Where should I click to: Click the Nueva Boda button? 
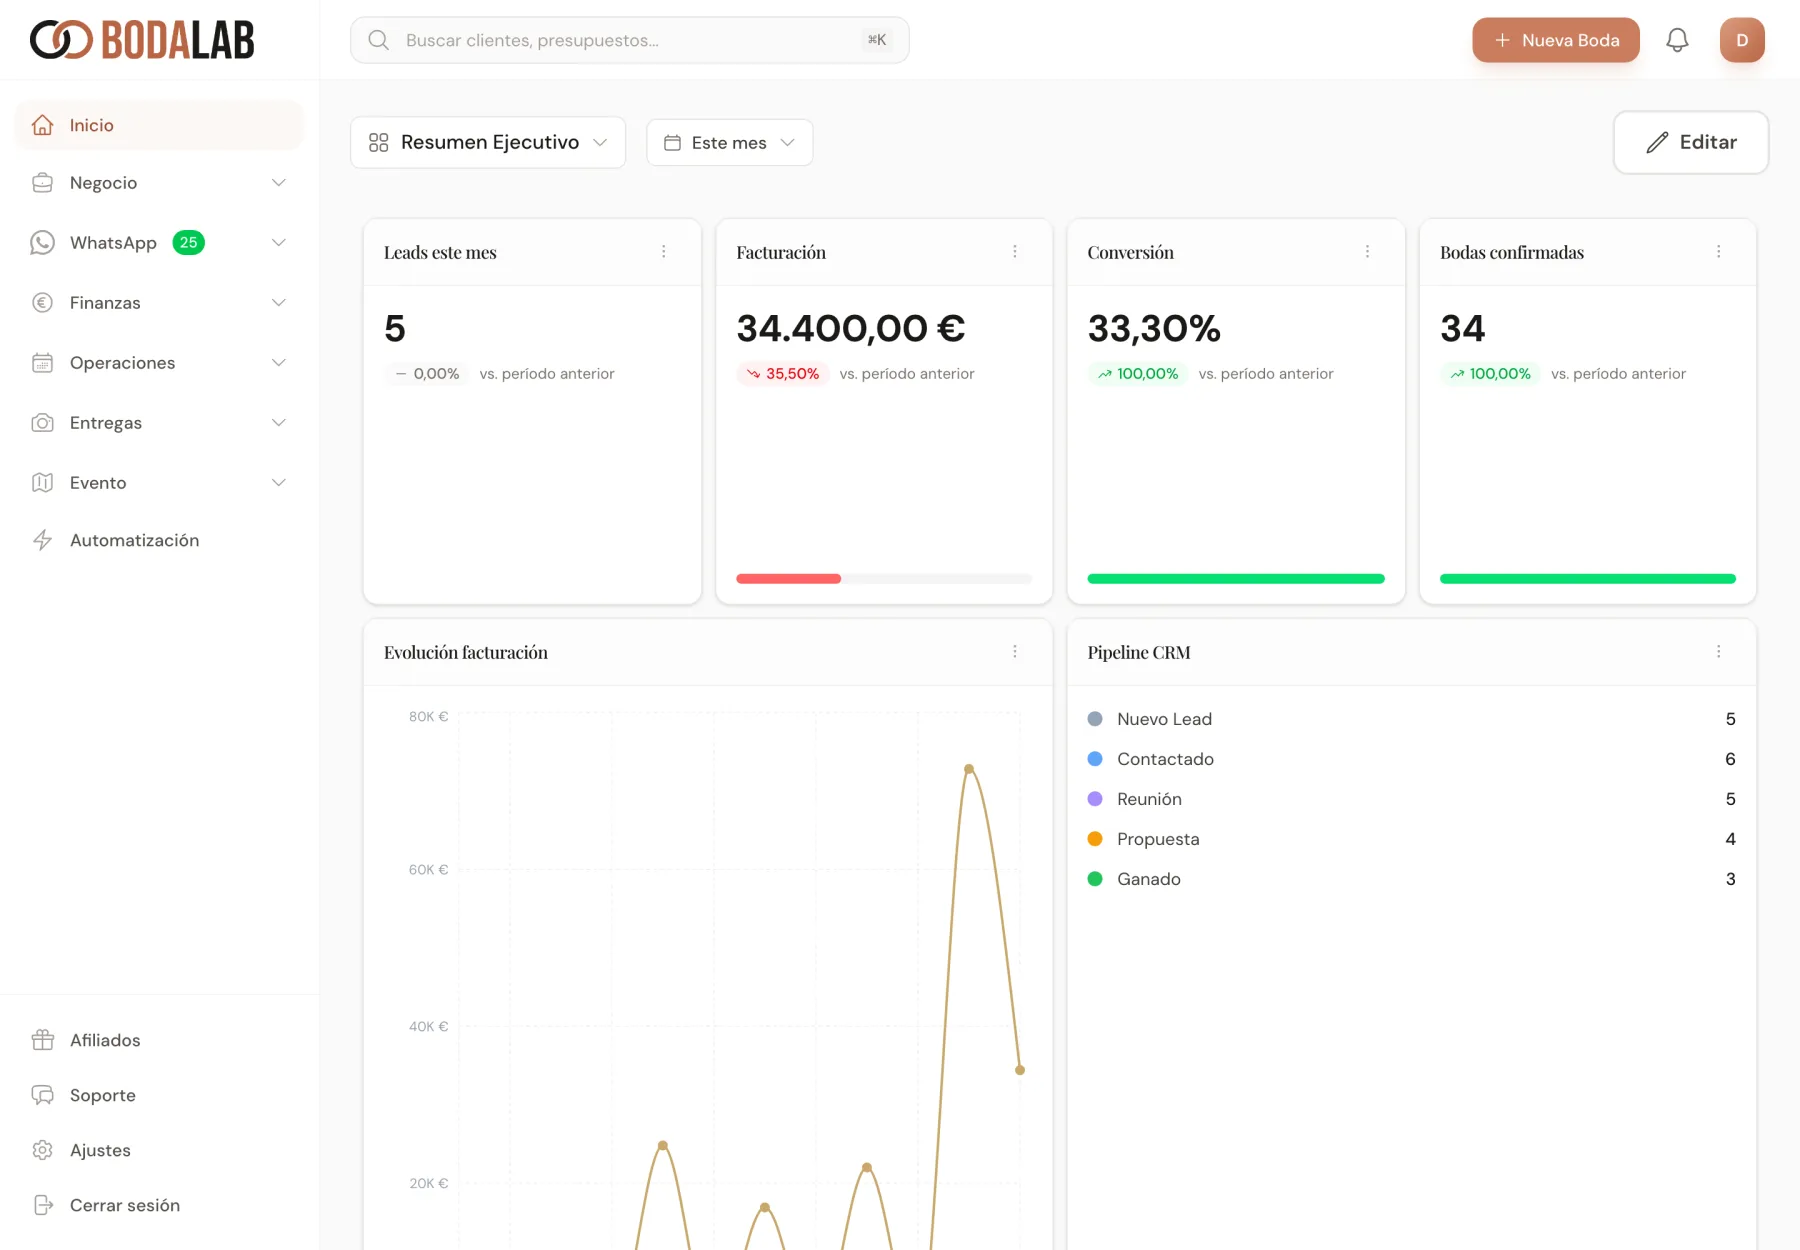[1556, 40]
